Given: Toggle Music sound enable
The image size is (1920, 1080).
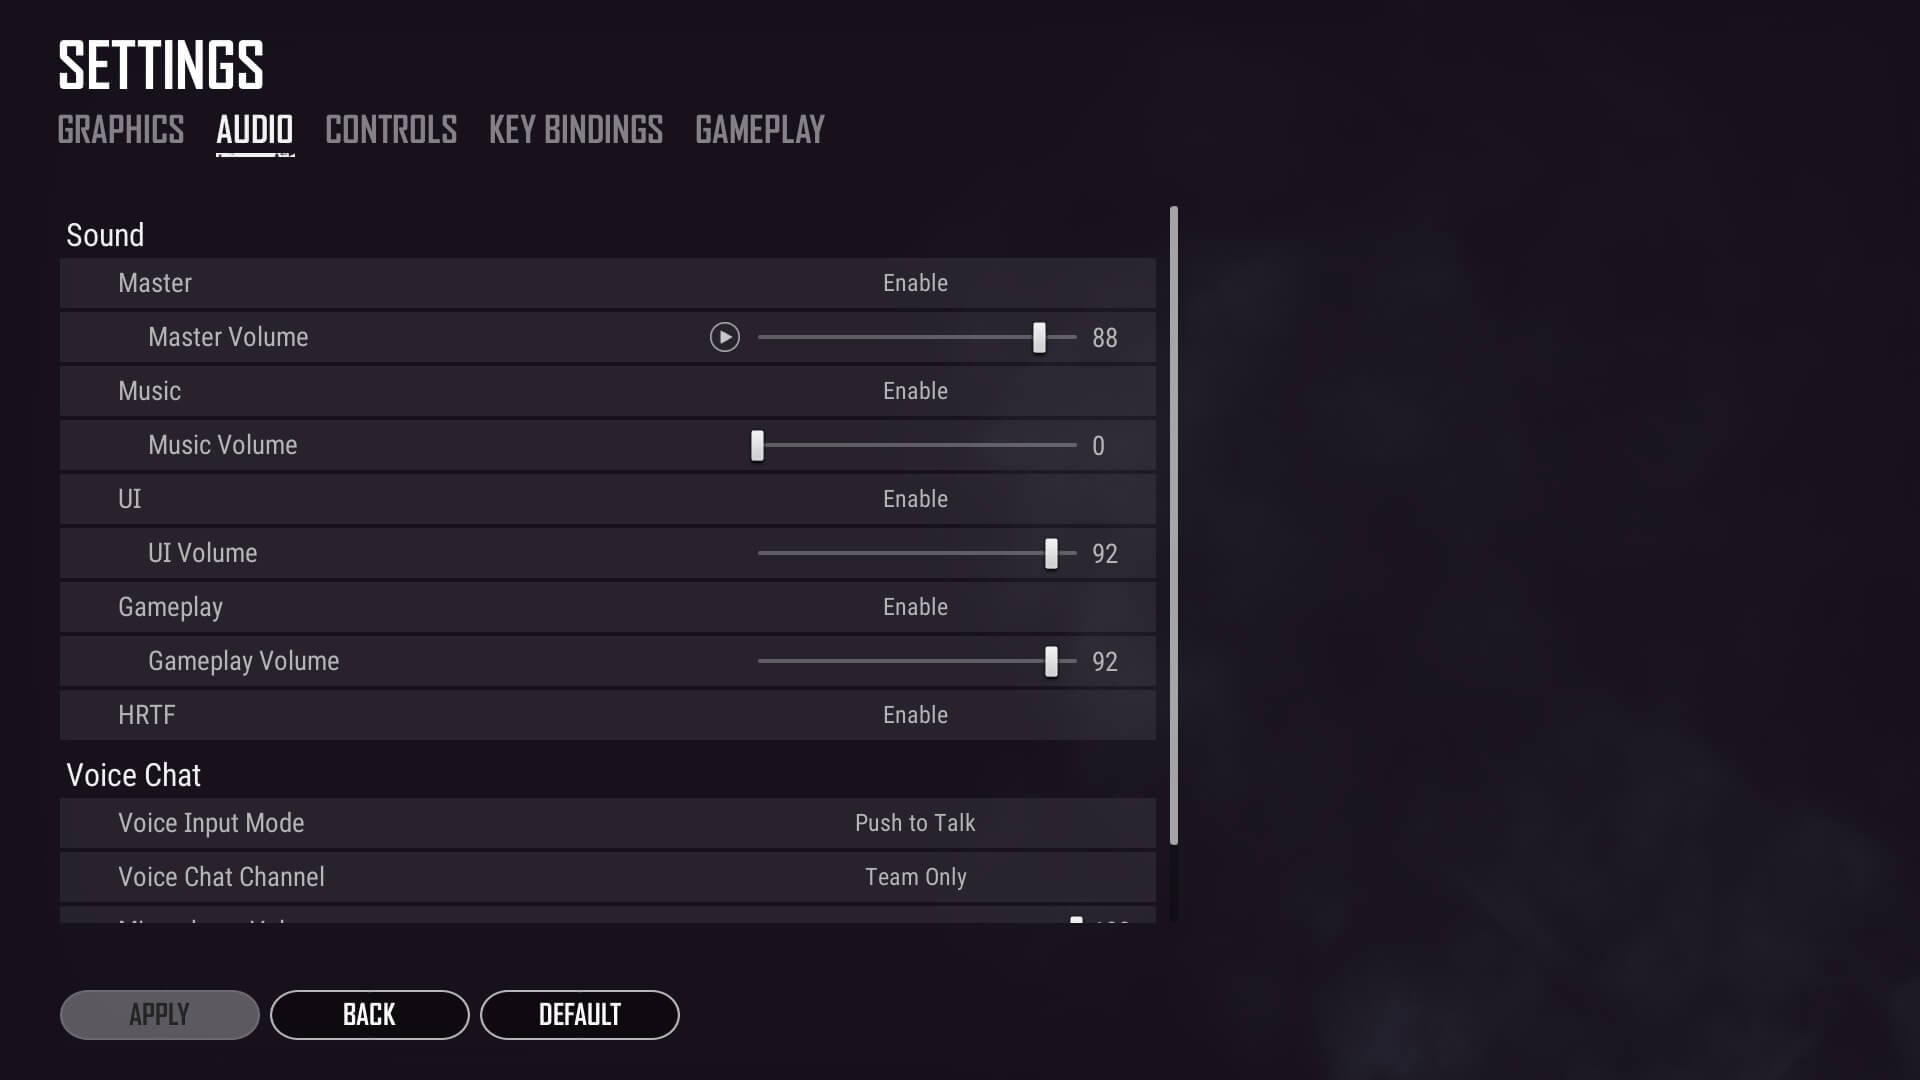Looking at the screenshot, I should click(915, 390).
